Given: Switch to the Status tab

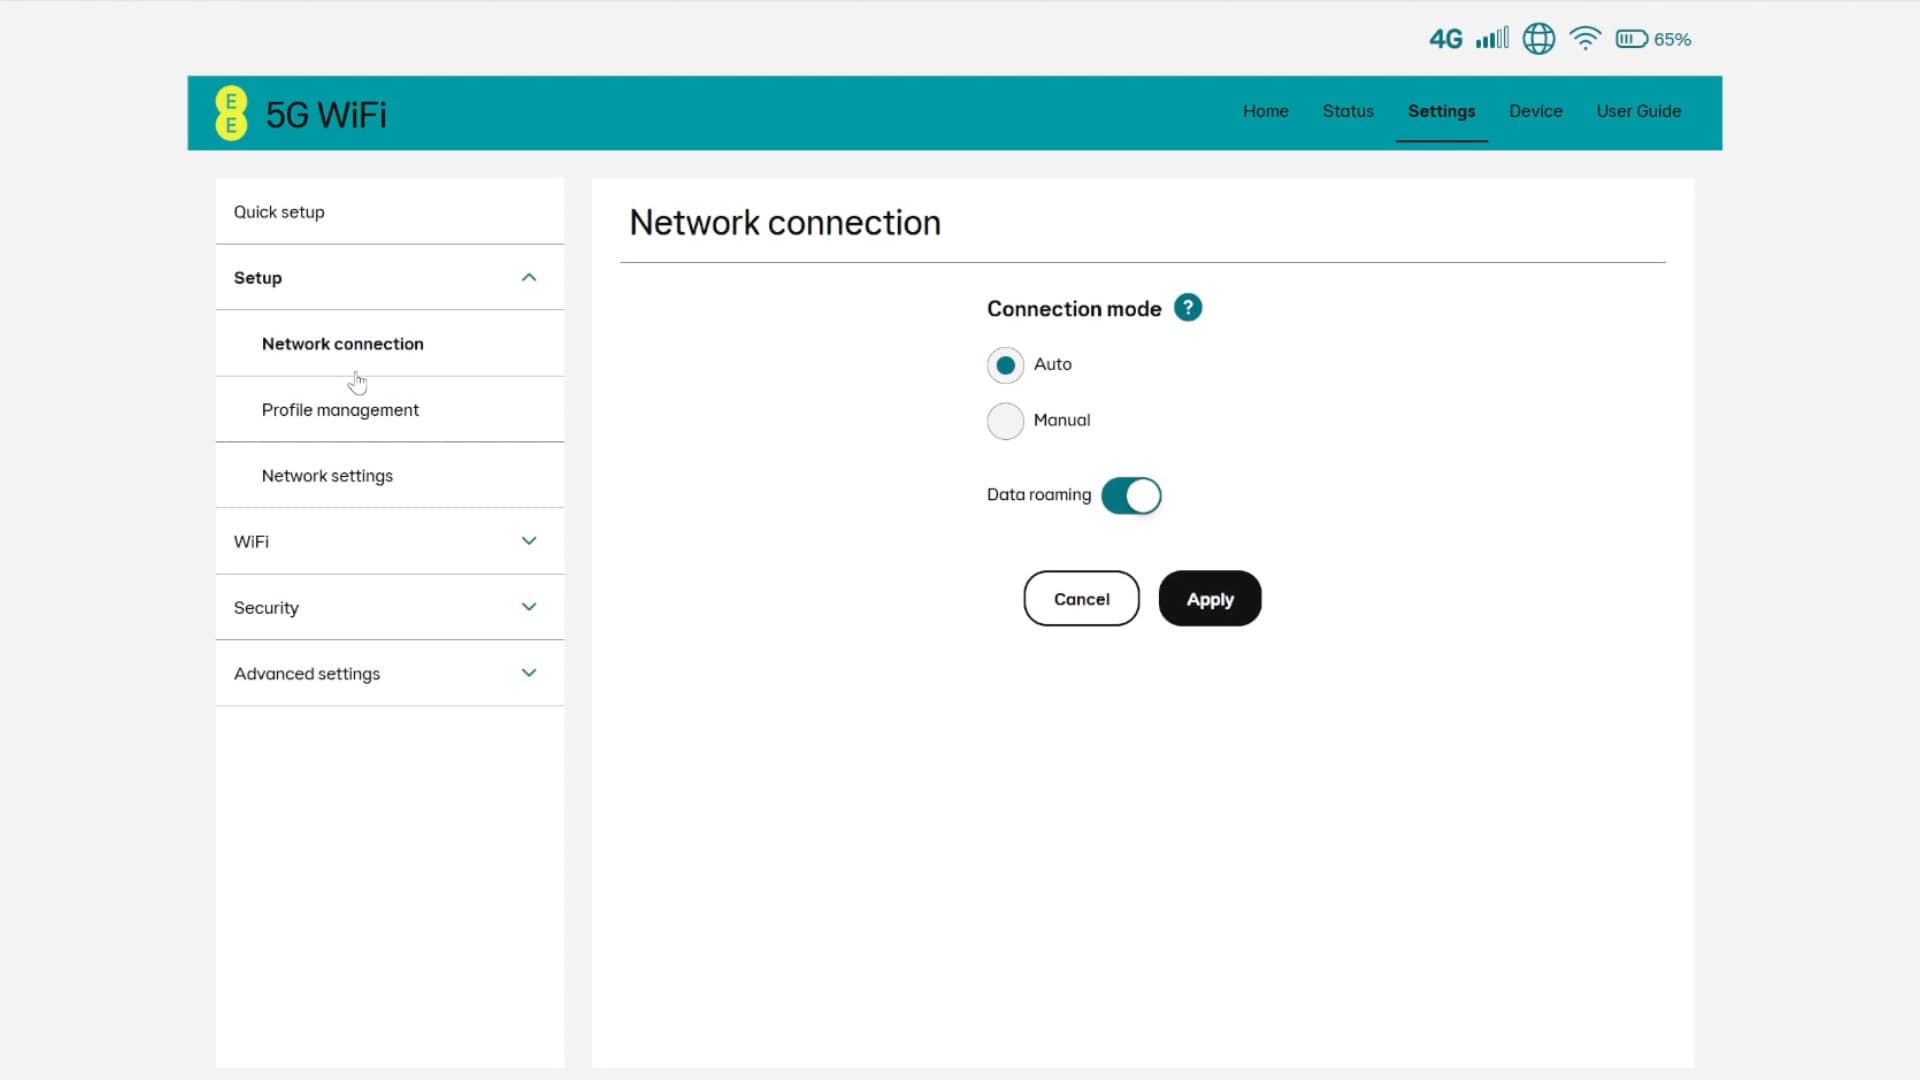Looking at the screenshot, I should click(x=1347, y=111).
